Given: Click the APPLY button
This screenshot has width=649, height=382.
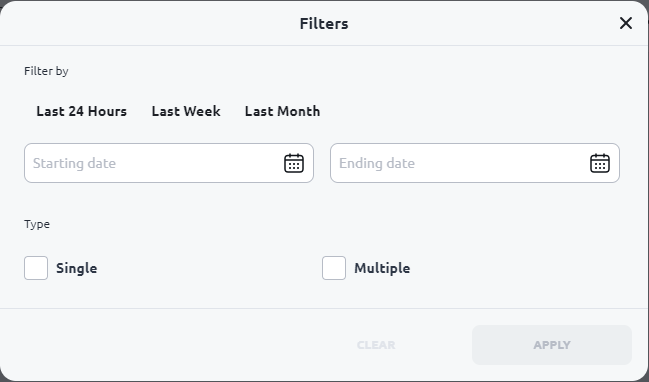Looking at the screenshot, I should click(x=552, y=345).
